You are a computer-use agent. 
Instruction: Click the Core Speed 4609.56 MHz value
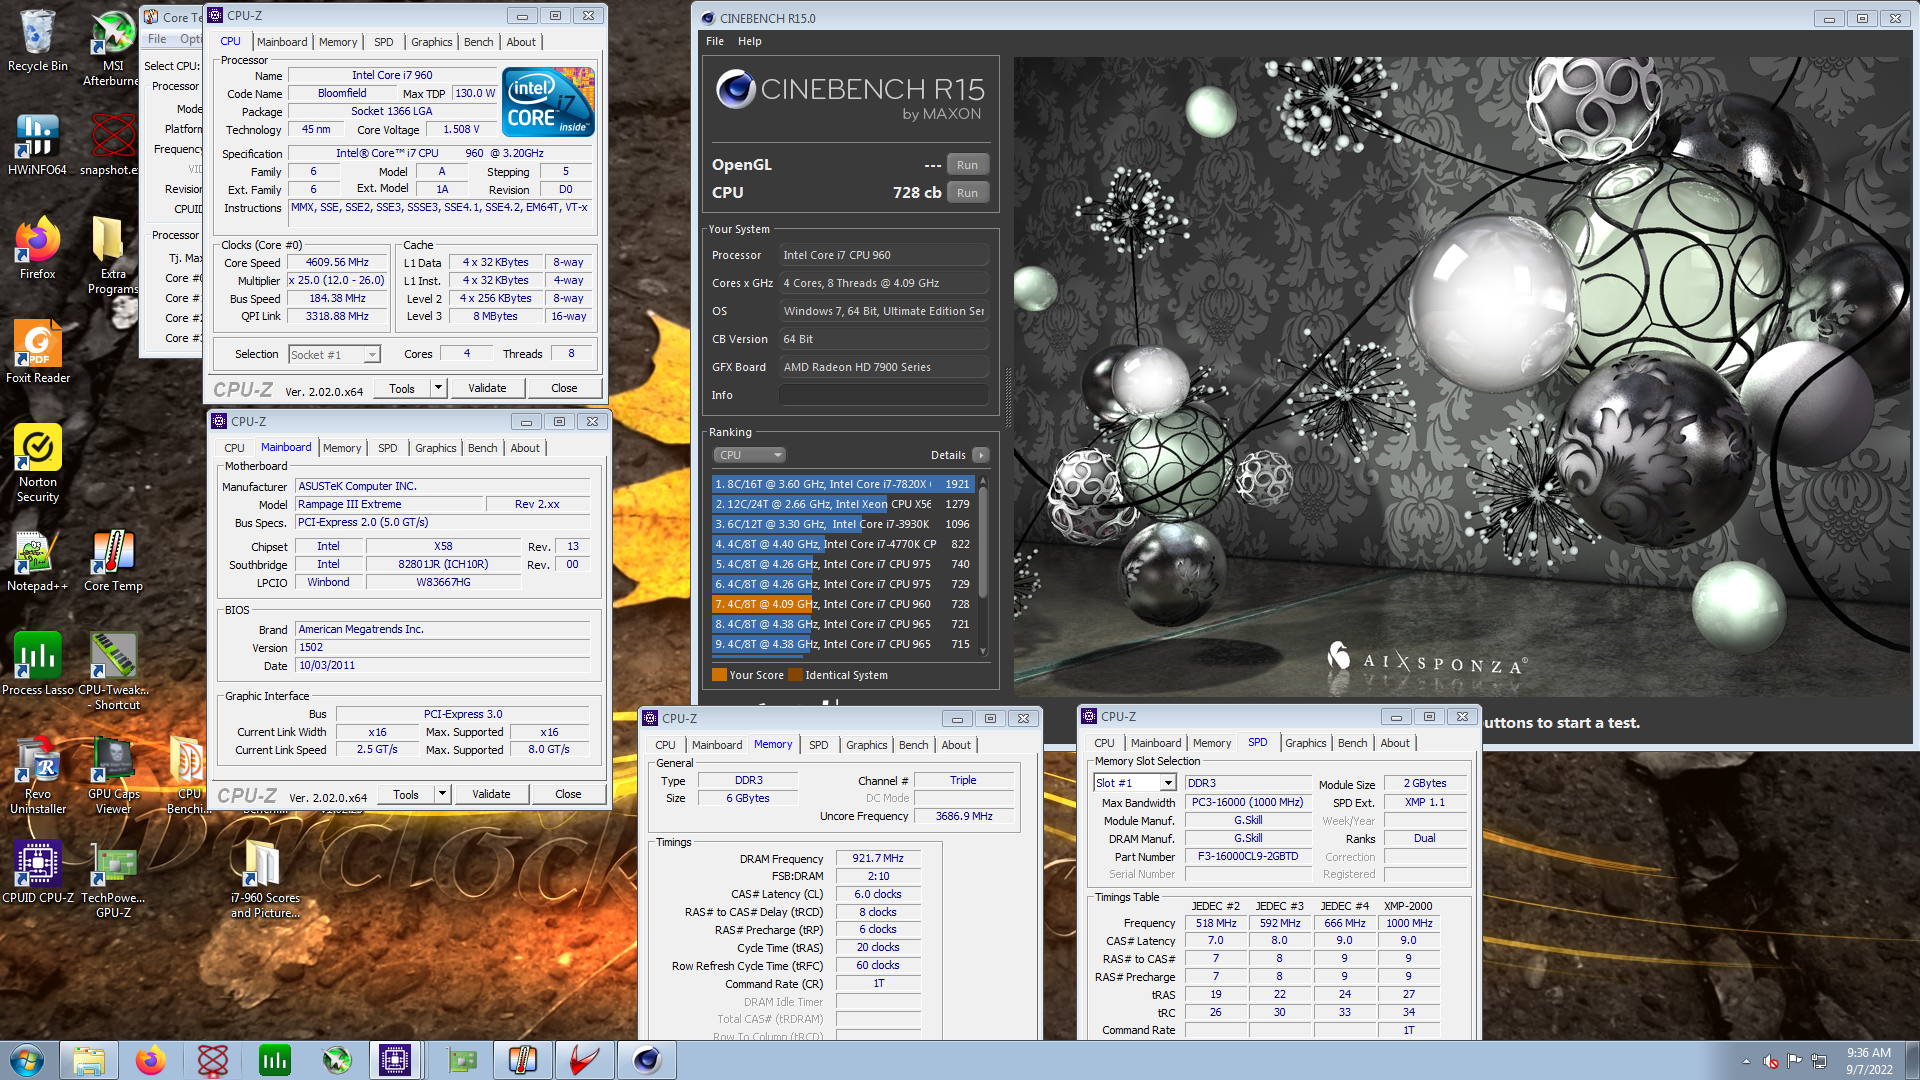click(337, 262)
